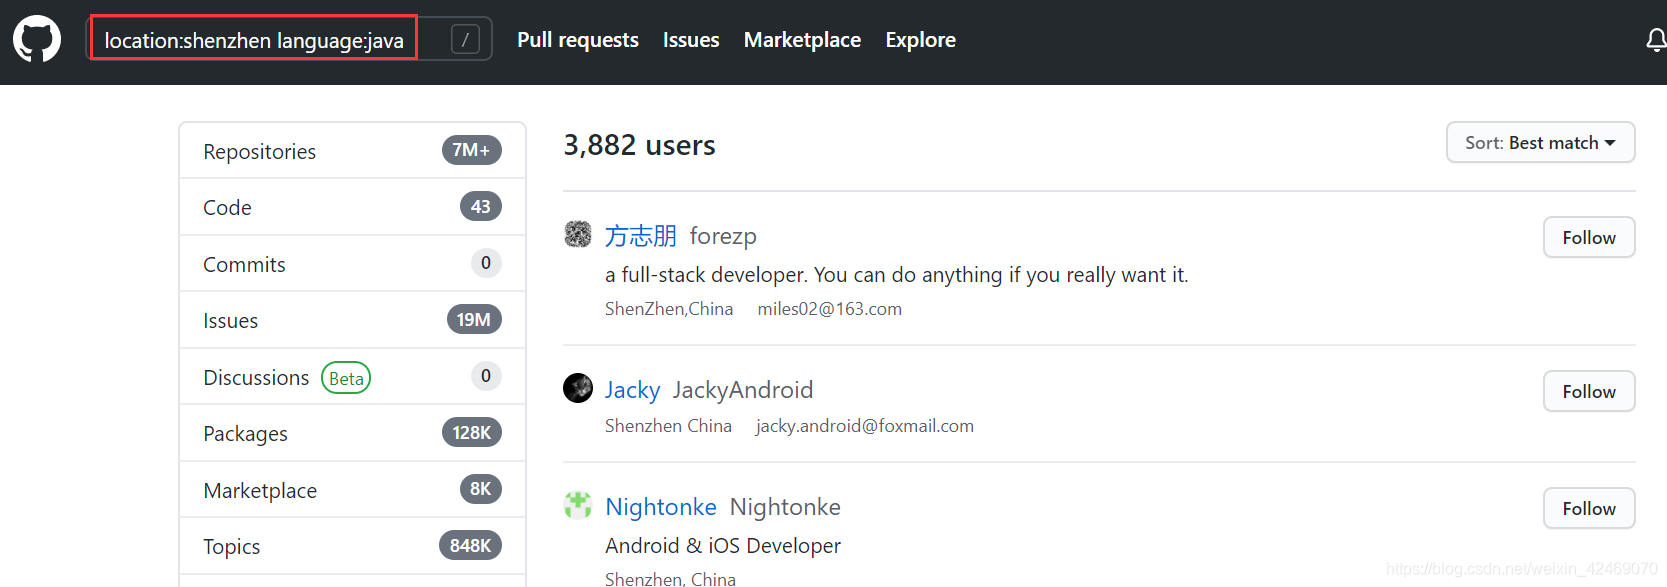Open the GitHub homepage via Octocat logo

pos(37,39)
